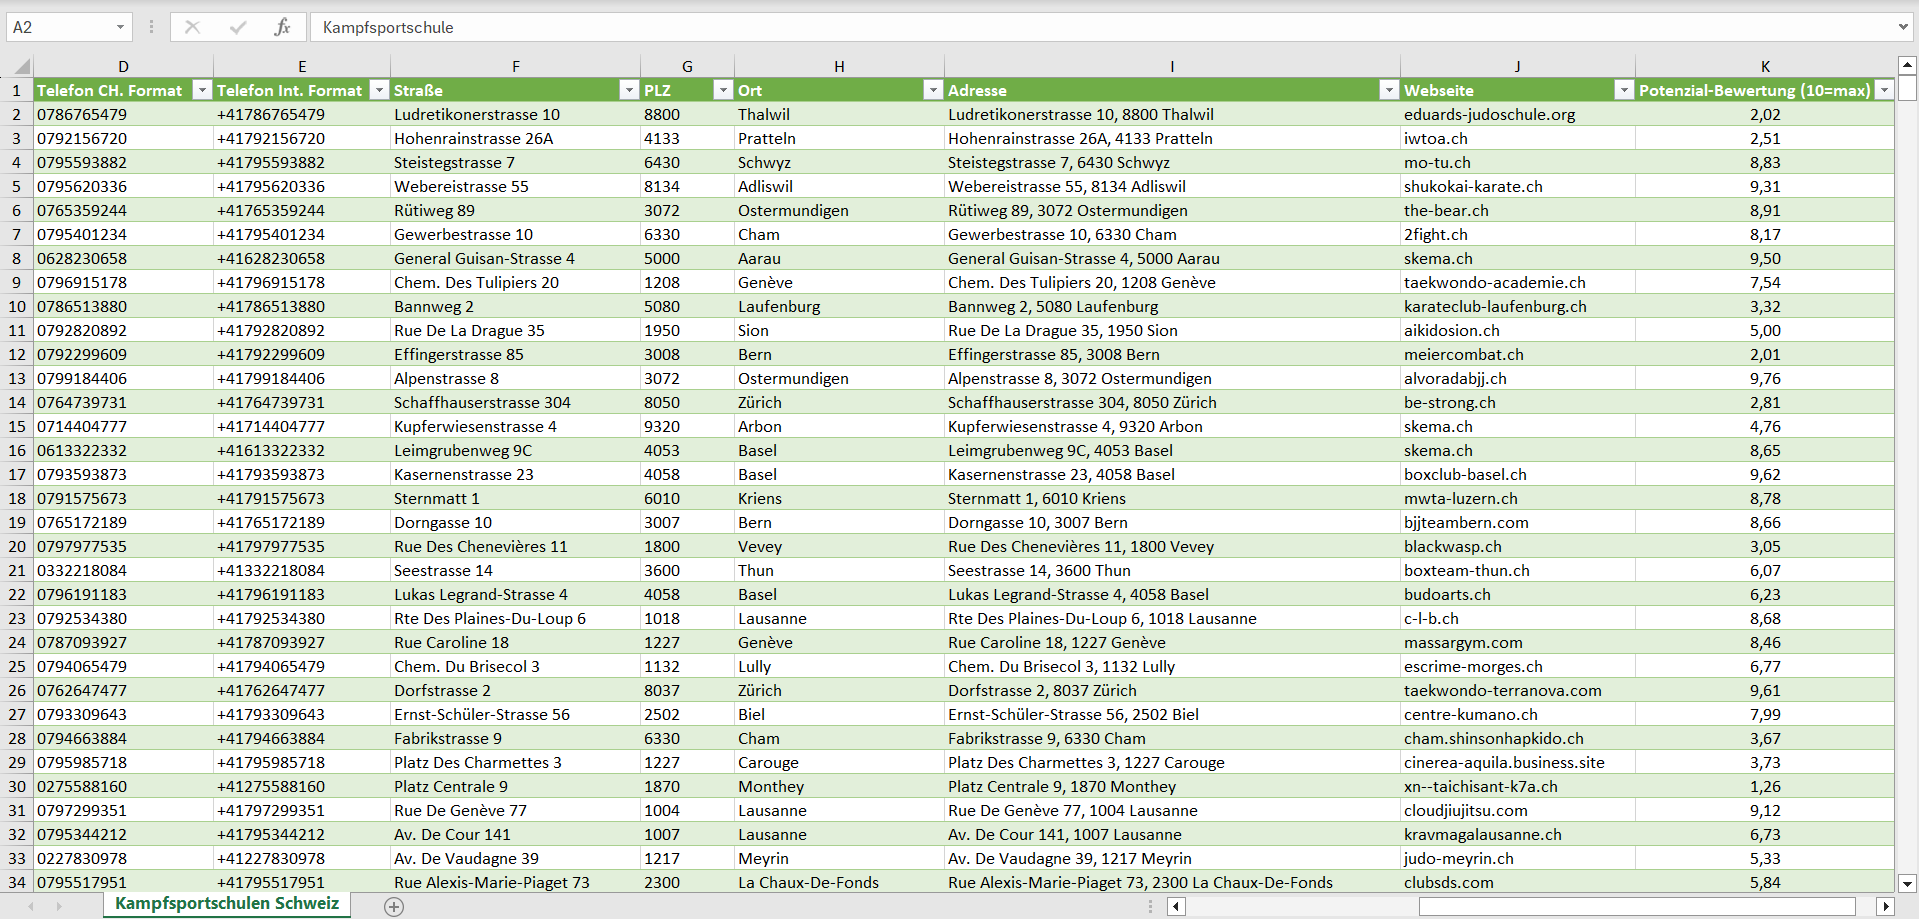Select row 1 header
Screen dimensions: 1919x919
pos(17,90)
